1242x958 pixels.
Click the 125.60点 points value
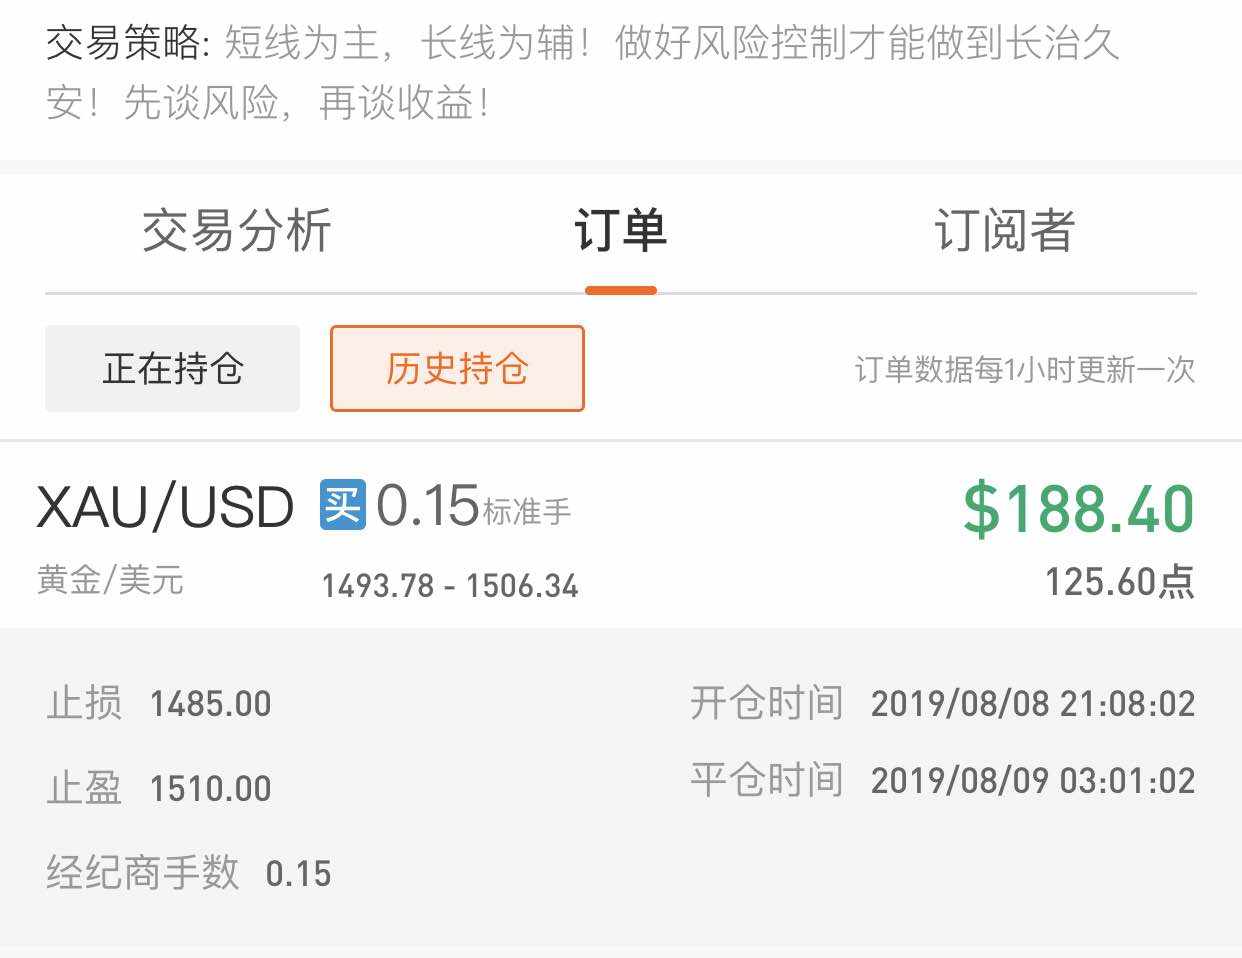click(x=1119, y=582)
